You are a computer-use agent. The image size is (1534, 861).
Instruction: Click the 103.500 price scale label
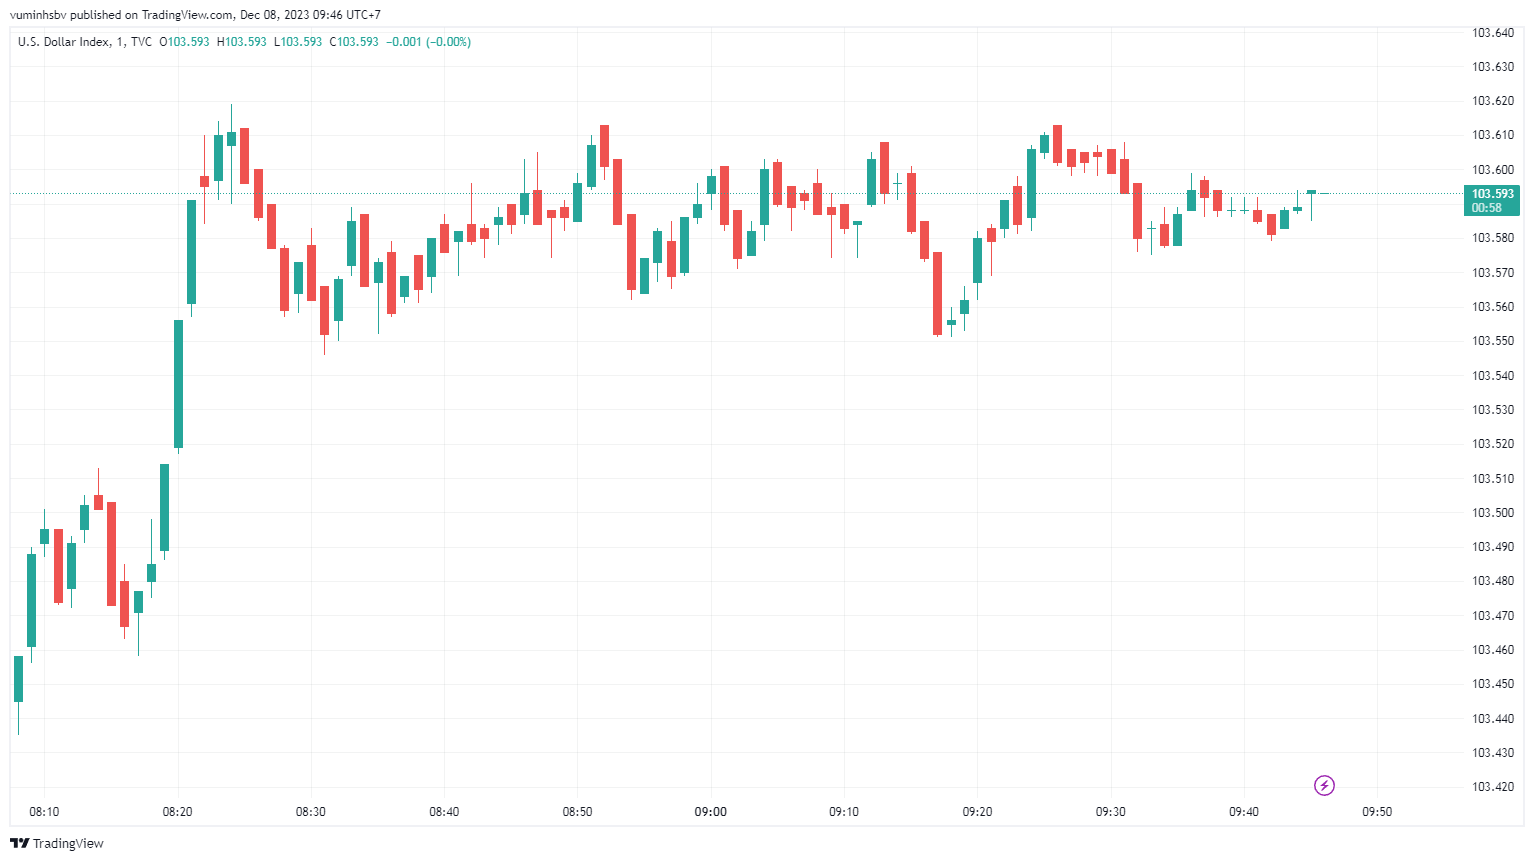click(x=1492, y=513)
